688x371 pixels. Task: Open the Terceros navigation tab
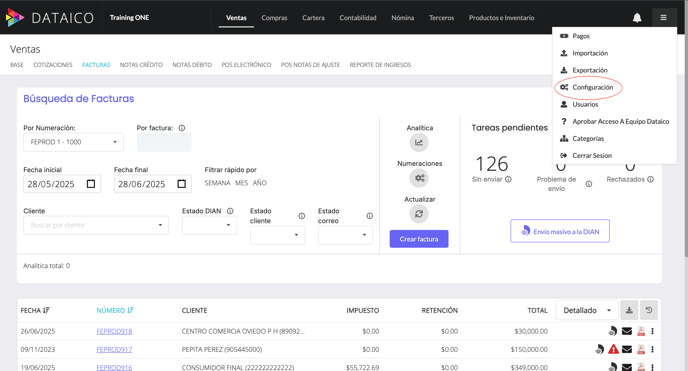[x=441, y=18]
